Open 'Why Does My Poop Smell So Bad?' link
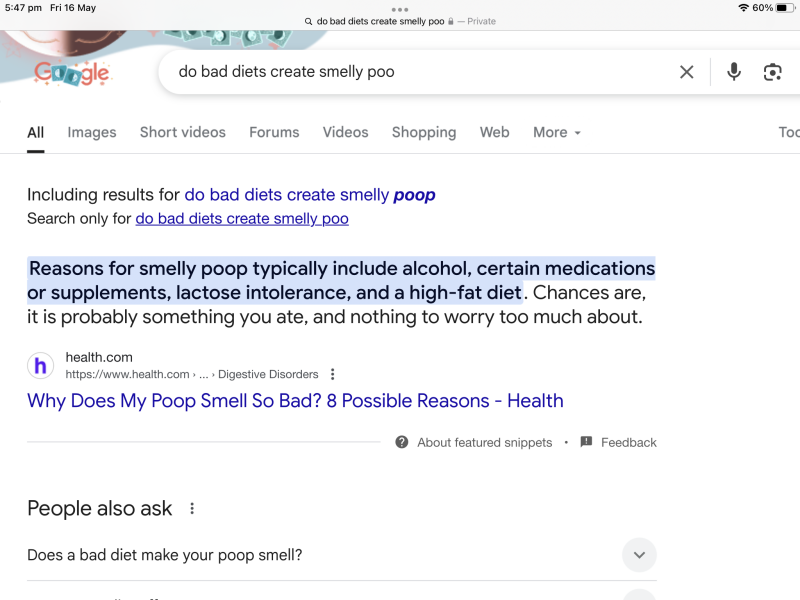The height and width of the screenshot is (600, 800). 295,401
